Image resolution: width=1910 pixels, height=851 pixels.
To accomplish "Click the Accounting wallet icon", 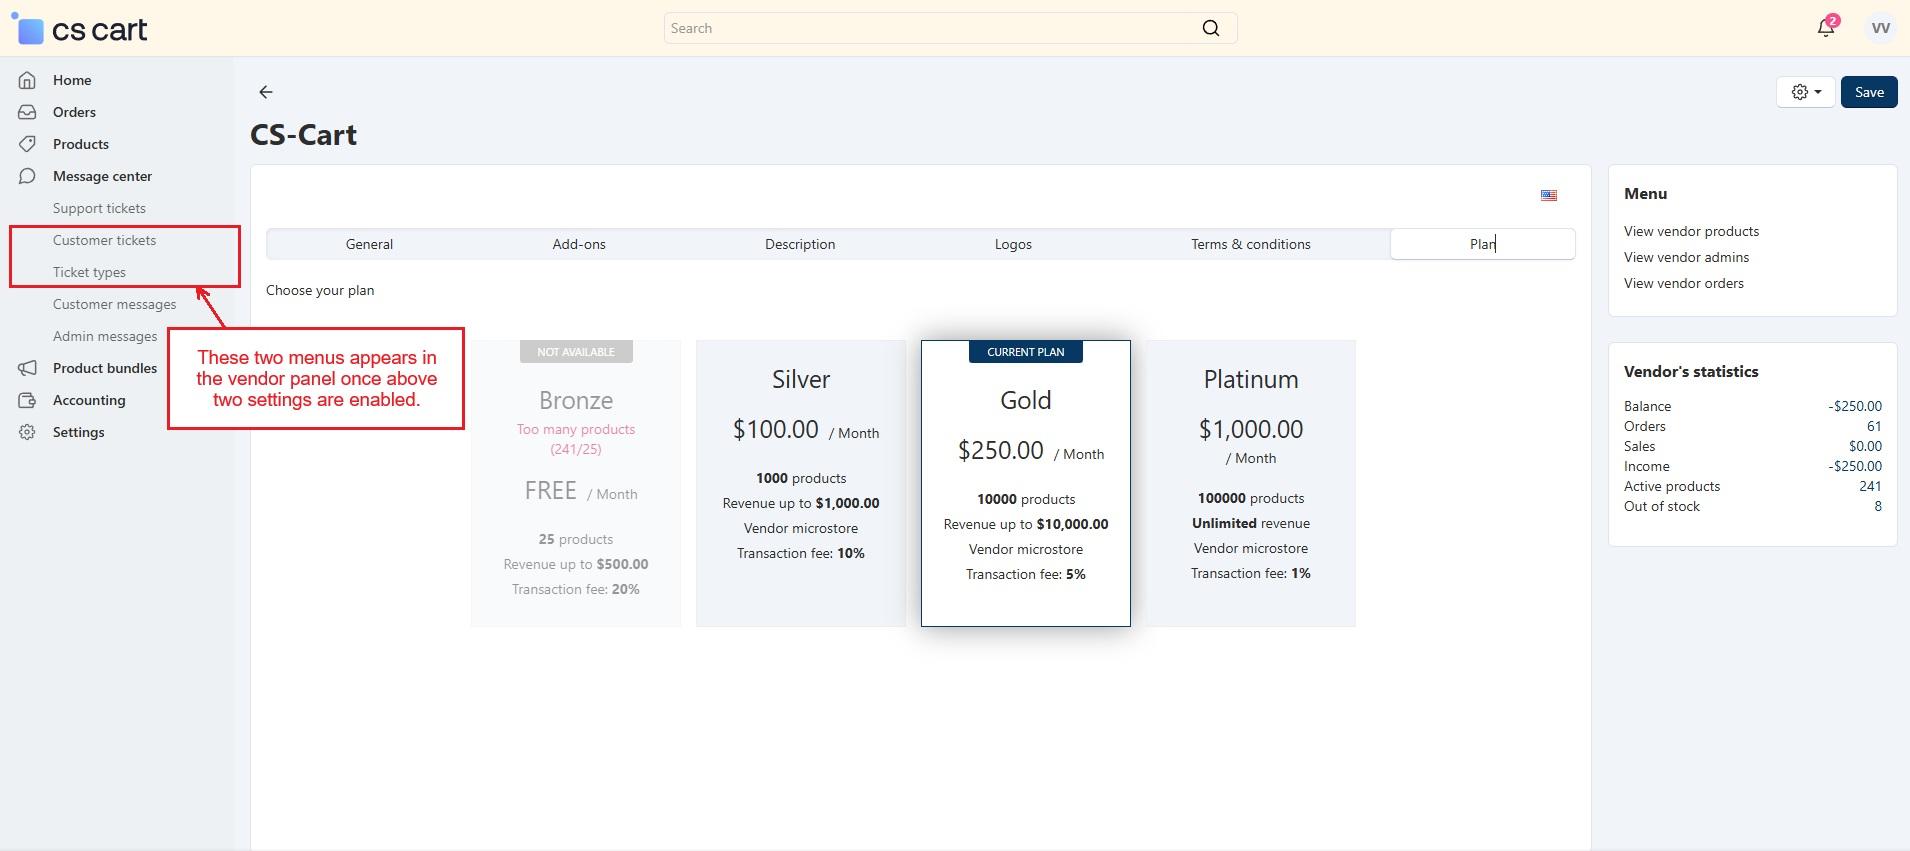I will point(27,400).
